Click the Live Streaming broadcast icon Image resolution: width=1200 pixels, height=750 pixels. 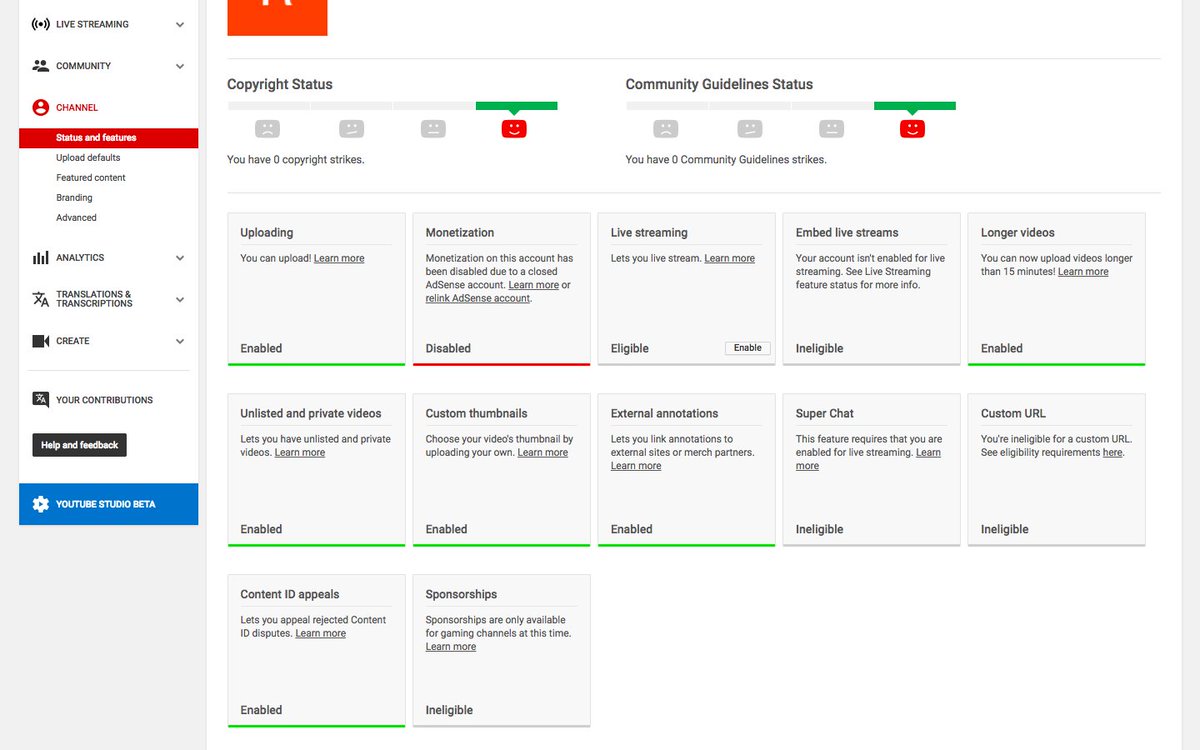pyautogui.click(x=41, y=24)
